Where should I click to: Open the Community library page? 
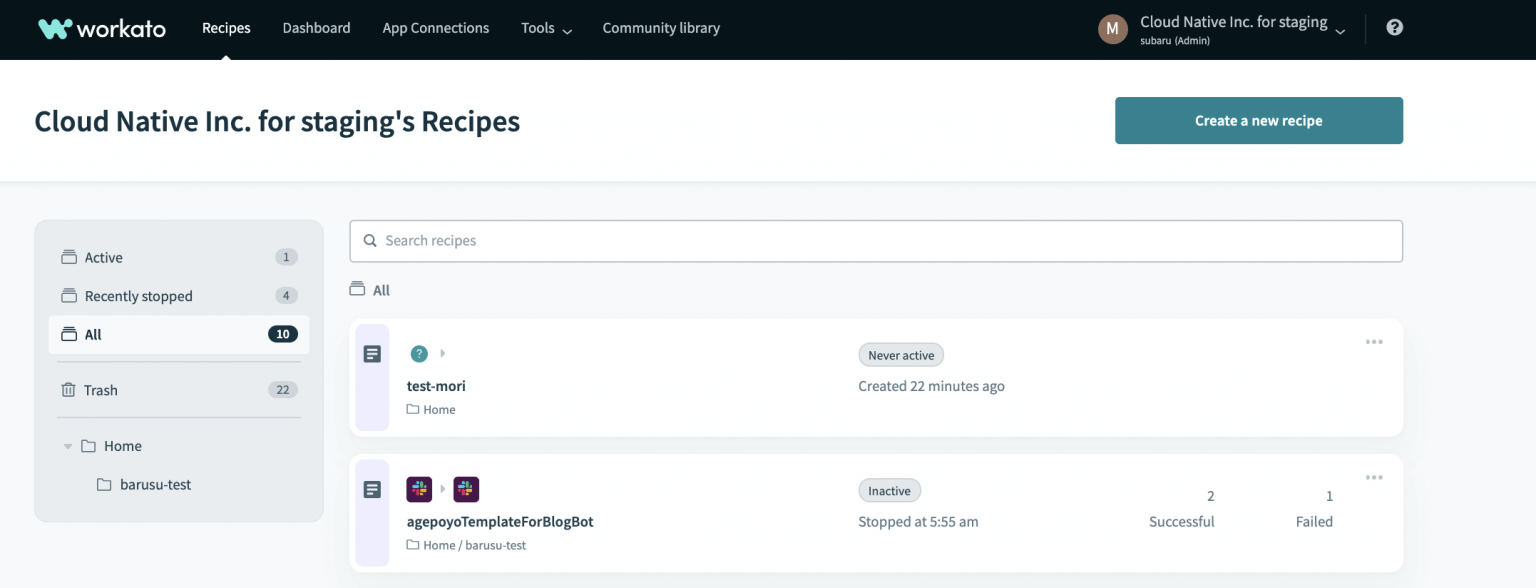(661, 28)
